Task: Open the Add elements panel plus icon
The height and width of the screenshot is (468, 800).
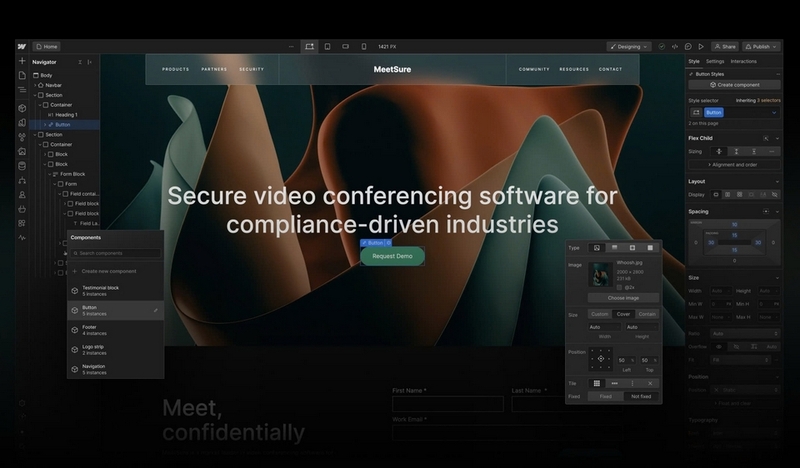Action: tap(22, 61)
